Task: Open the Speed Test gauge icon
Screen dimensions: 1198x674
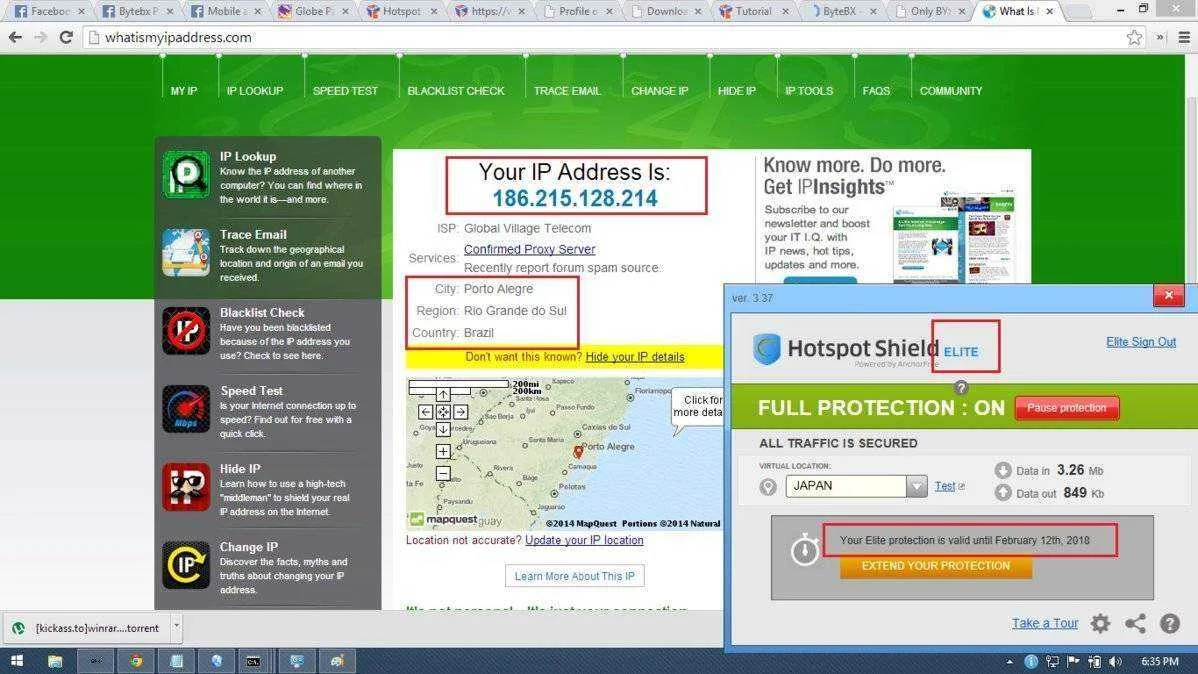Action: (186, 409)
